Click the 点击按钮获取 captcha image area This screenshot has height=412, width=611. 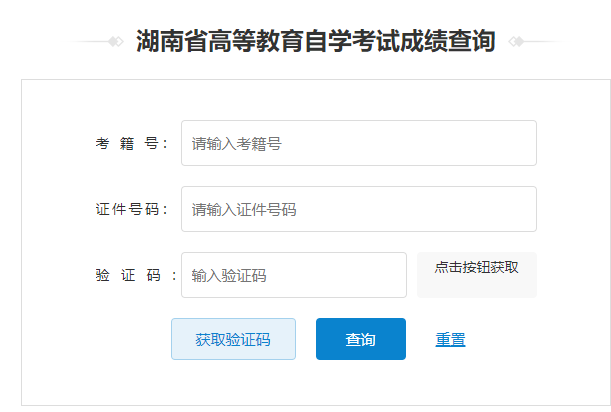(477, 275)
